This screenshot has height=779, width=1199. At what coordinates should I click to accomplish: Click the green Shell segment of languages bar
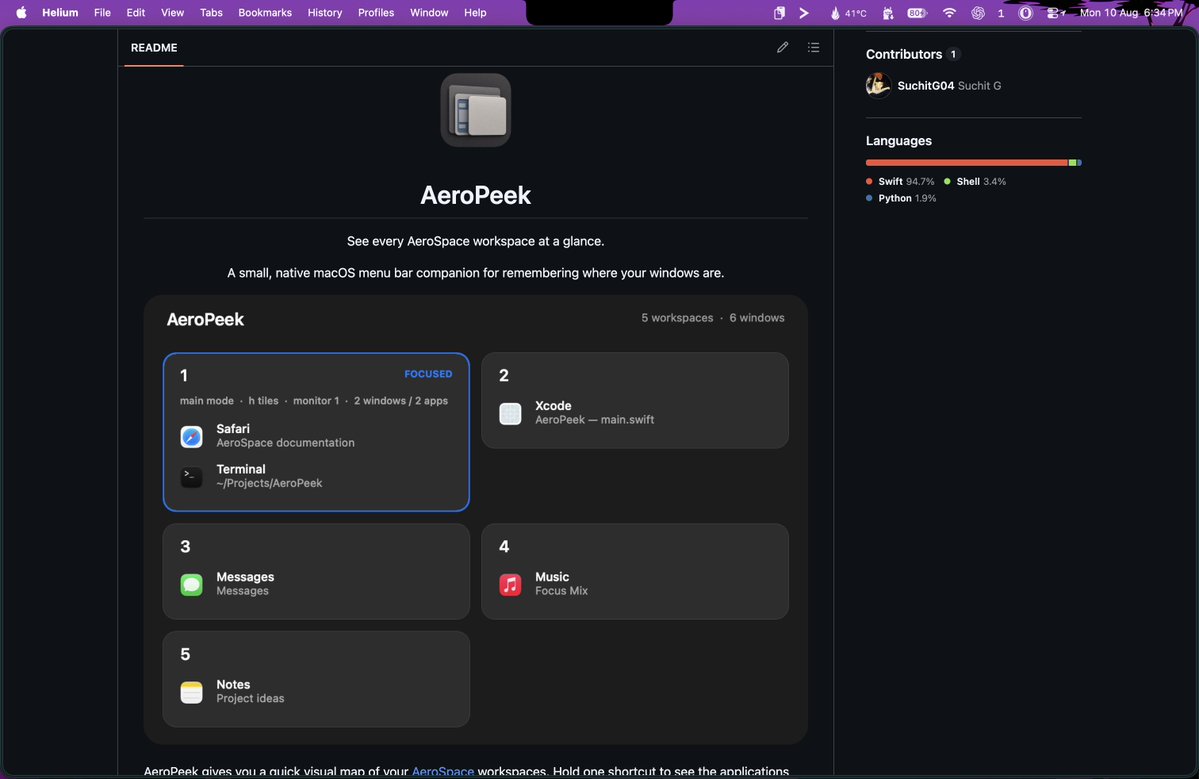click(x=1073, y=163)
